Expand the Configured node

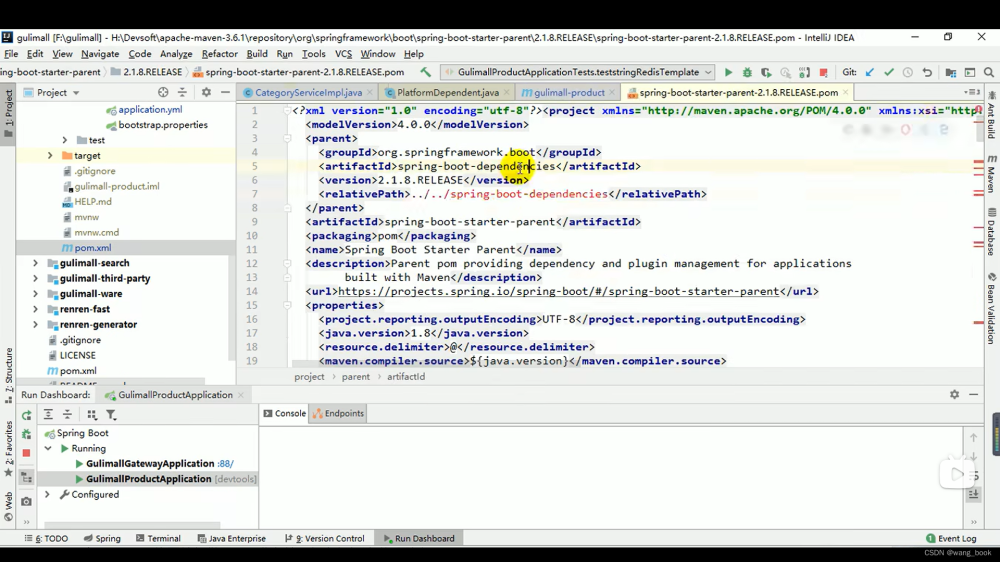coord(47,494)
